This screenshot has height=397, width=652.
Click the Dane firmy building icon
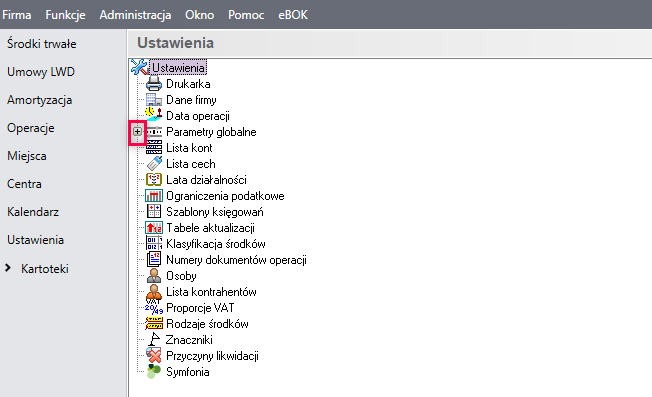click(x=154, y=100)
